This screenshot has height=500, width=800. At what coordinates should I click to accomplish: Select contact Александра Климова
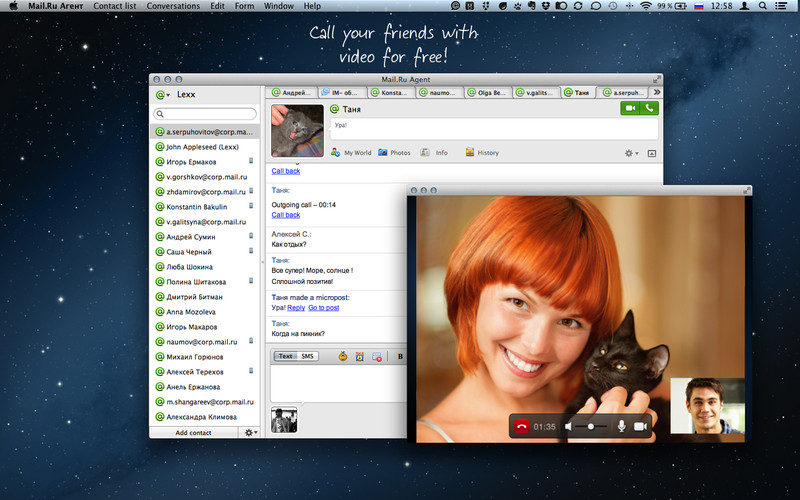click(205, 417)
